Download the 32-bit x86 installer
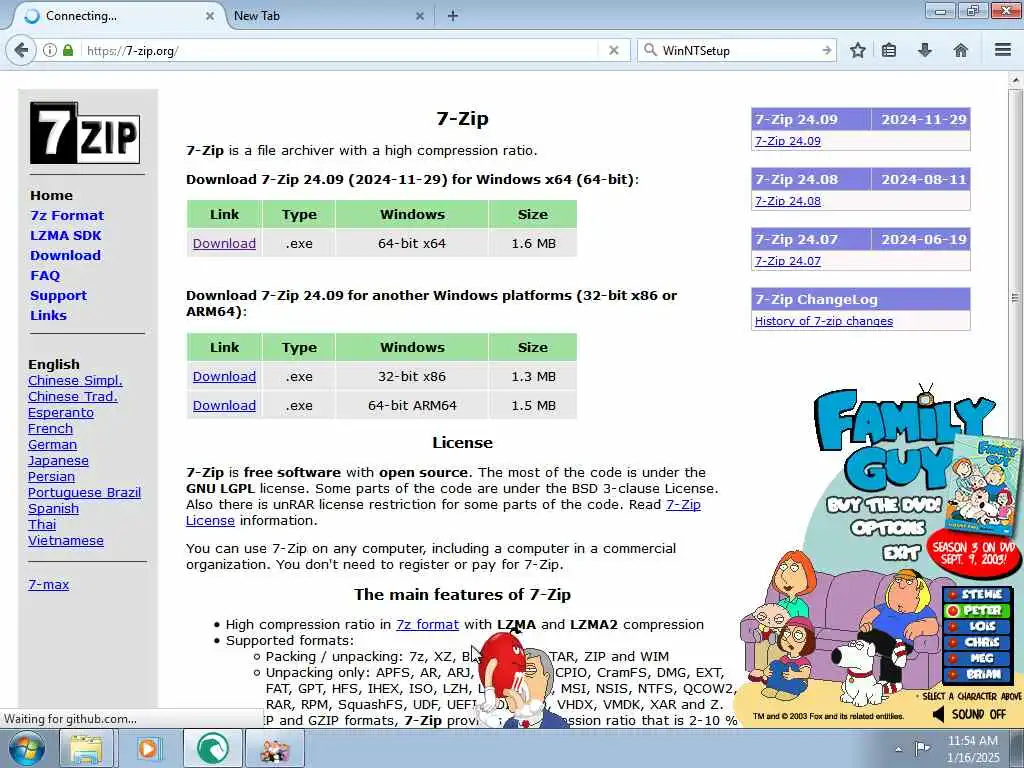This screenshot has width=1024, height=768. click(224, 377)
